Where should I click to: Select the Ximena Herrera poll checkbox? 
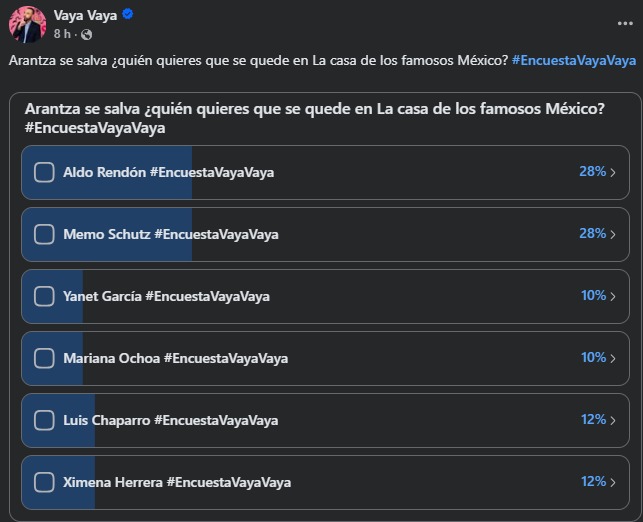point(44,482)
